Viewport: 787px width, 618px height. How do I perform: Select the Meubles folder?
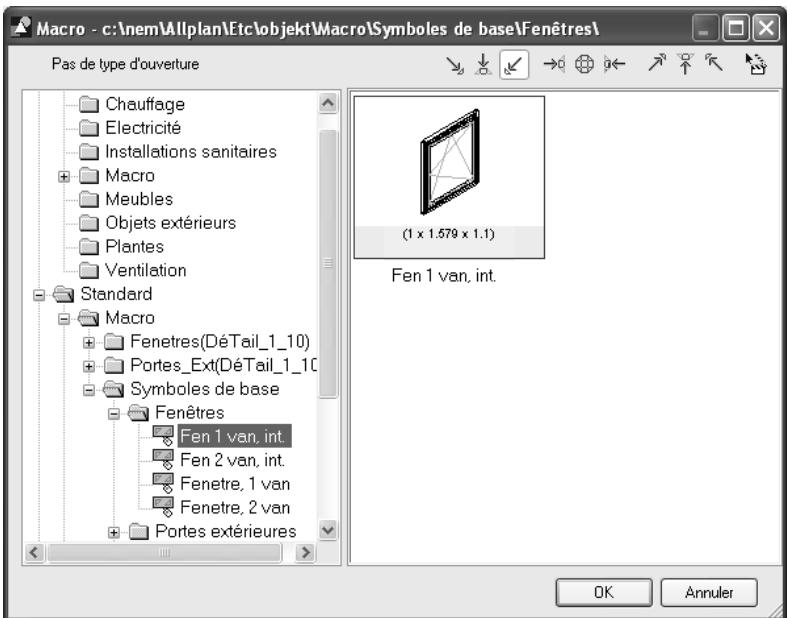coord(126,199)
